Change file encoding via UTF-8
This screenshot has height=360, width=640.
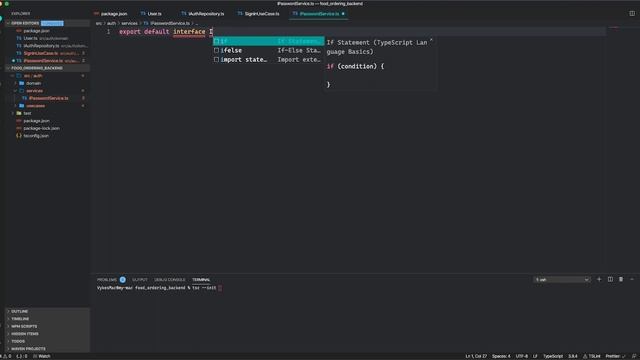[522, 356]
